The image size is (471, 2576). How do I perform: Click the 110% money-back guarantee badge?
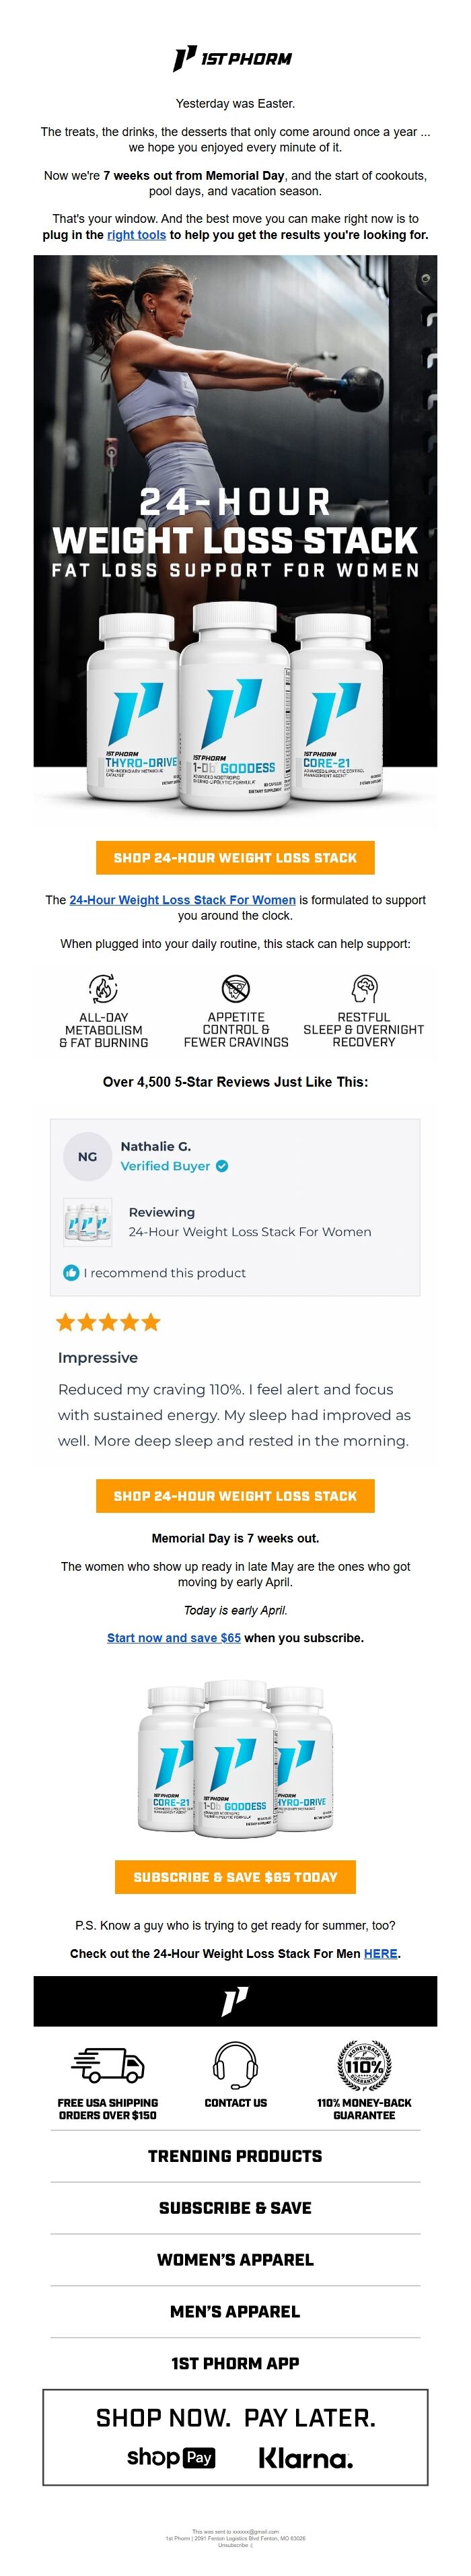pos(364,2064)
